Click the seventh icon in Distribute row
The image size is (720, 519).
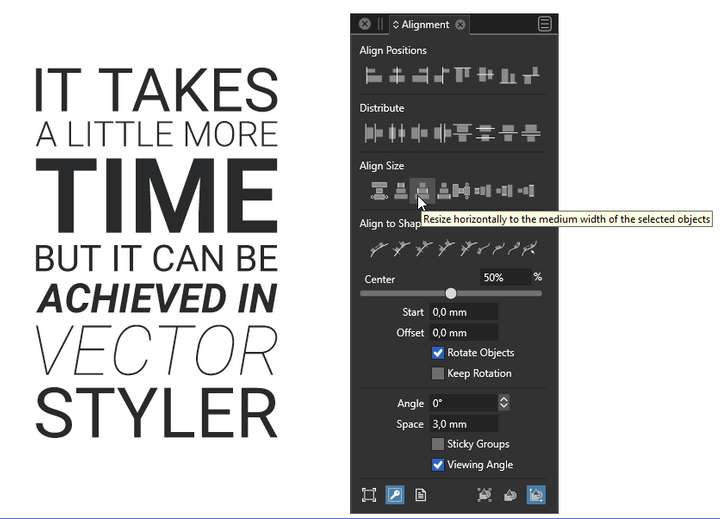[508, 133]
